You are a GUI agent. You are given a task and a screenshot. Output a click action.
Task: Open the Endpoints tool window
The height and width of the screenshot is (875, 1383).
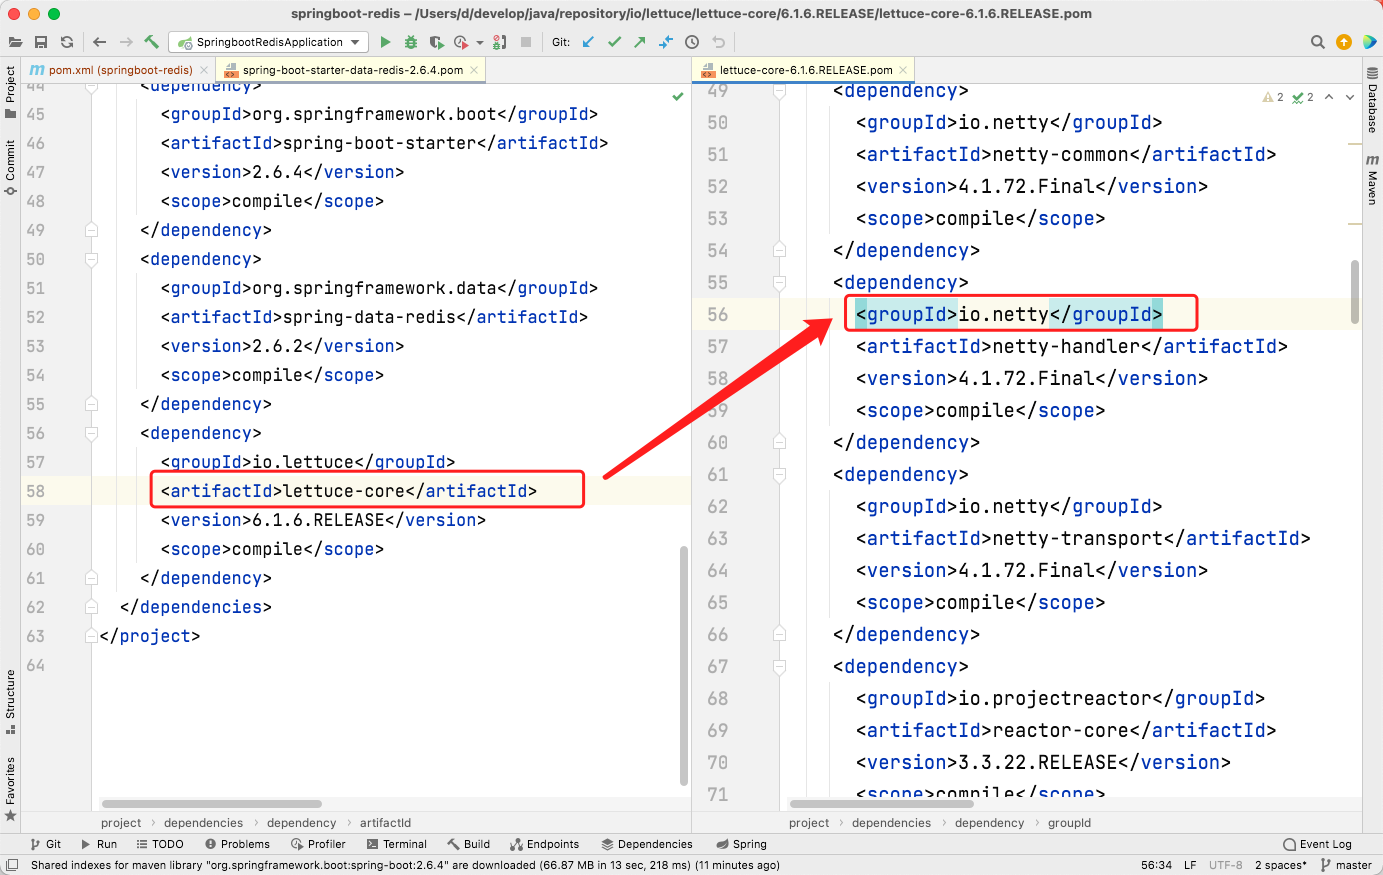544,844
